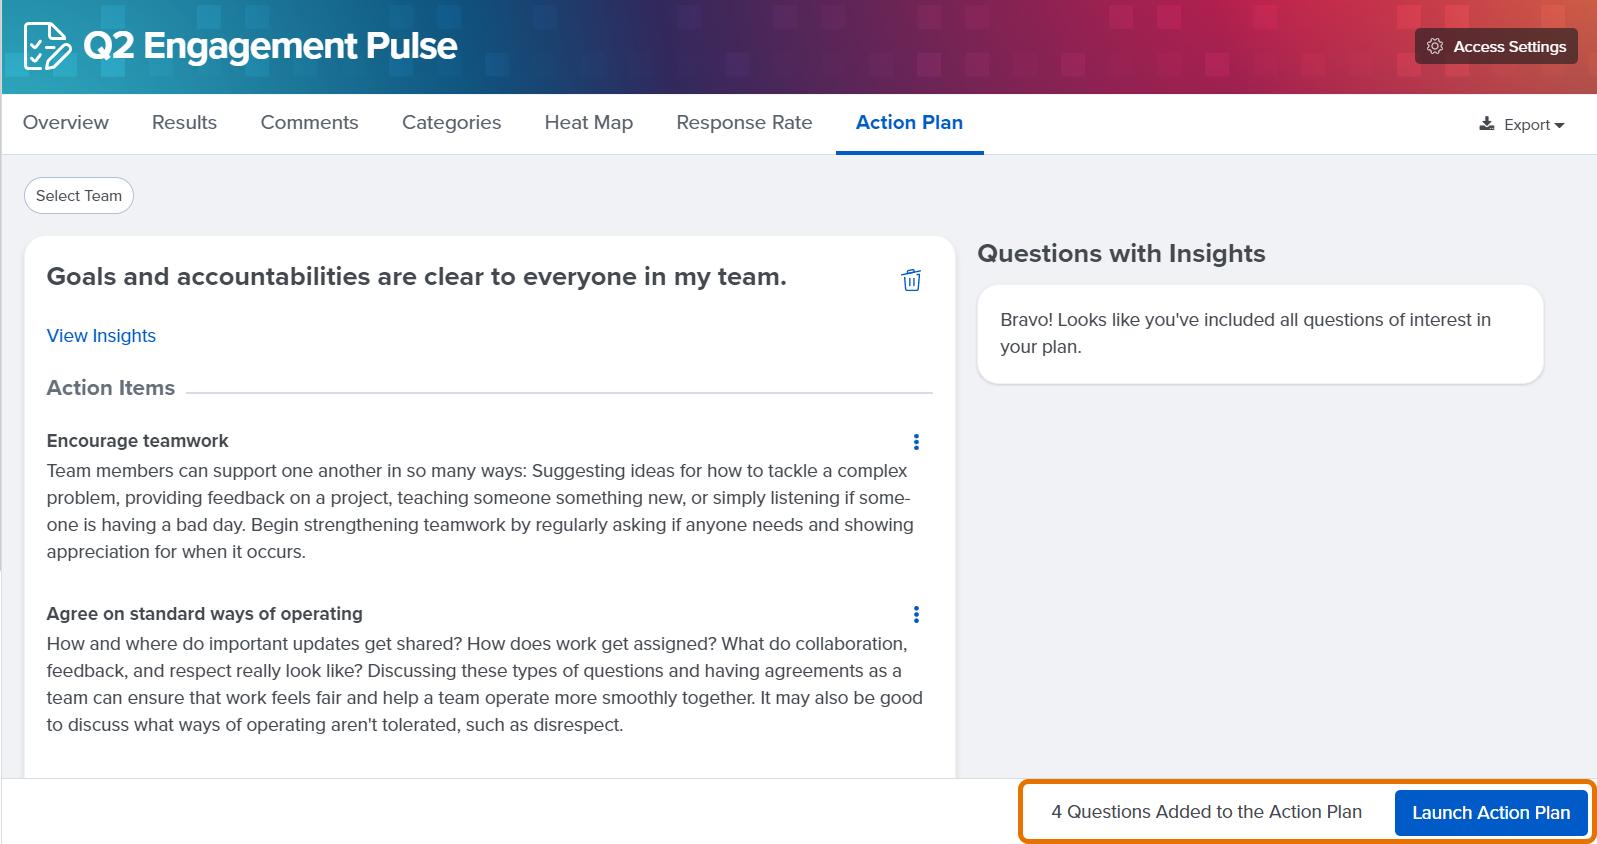Screen dimensions: 1597x844
Task: Click the standard ways of operating description paragraph
Action: [x=485, y=684]
